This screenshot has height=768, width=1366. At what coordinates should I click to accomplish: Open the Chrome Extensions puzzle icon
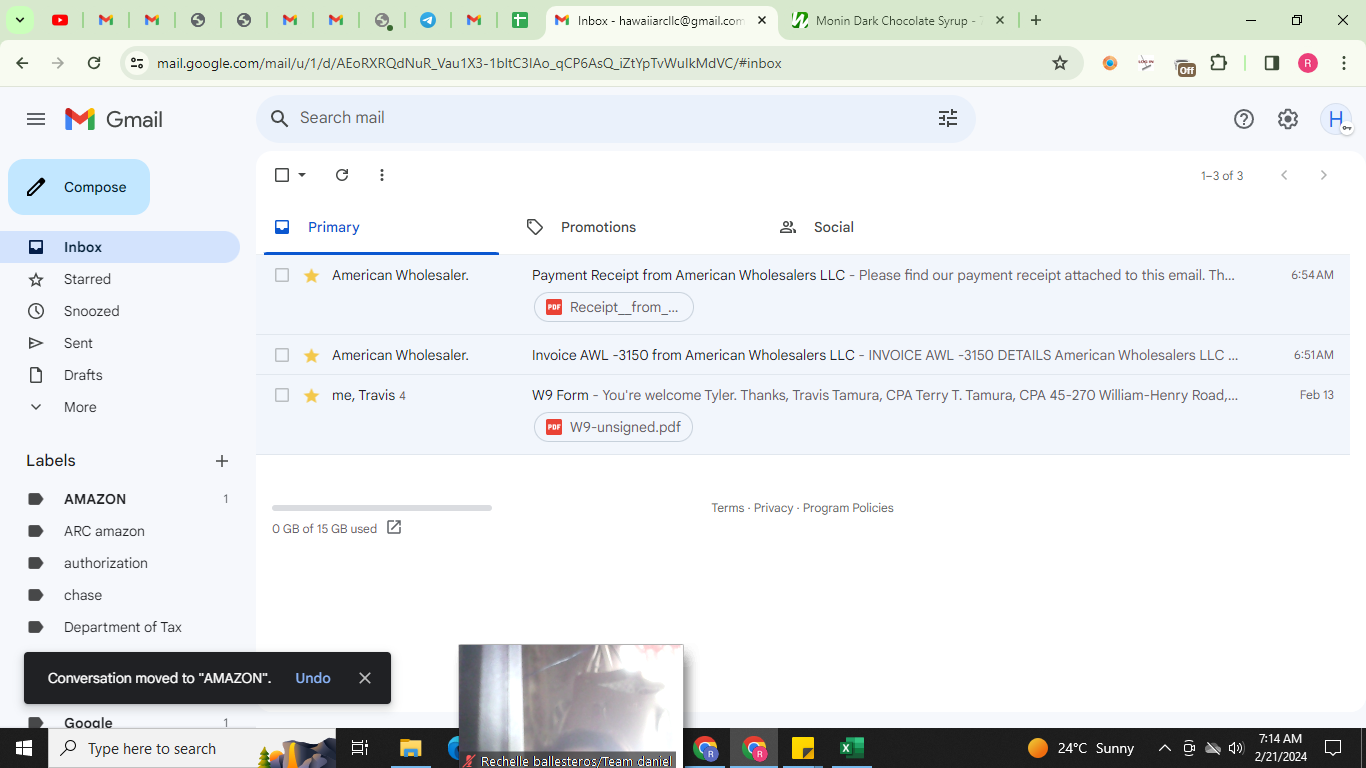coord(1218,63)
